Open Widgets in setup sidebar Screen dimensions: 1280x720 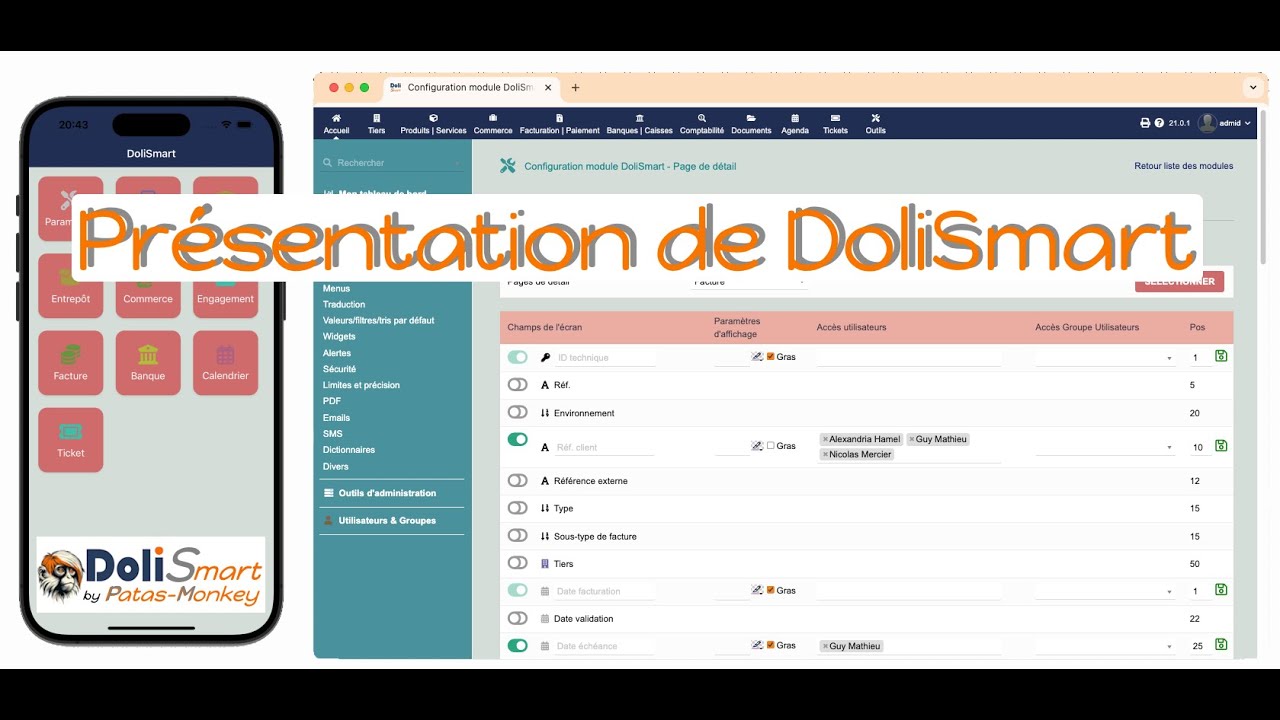point(339,336)
